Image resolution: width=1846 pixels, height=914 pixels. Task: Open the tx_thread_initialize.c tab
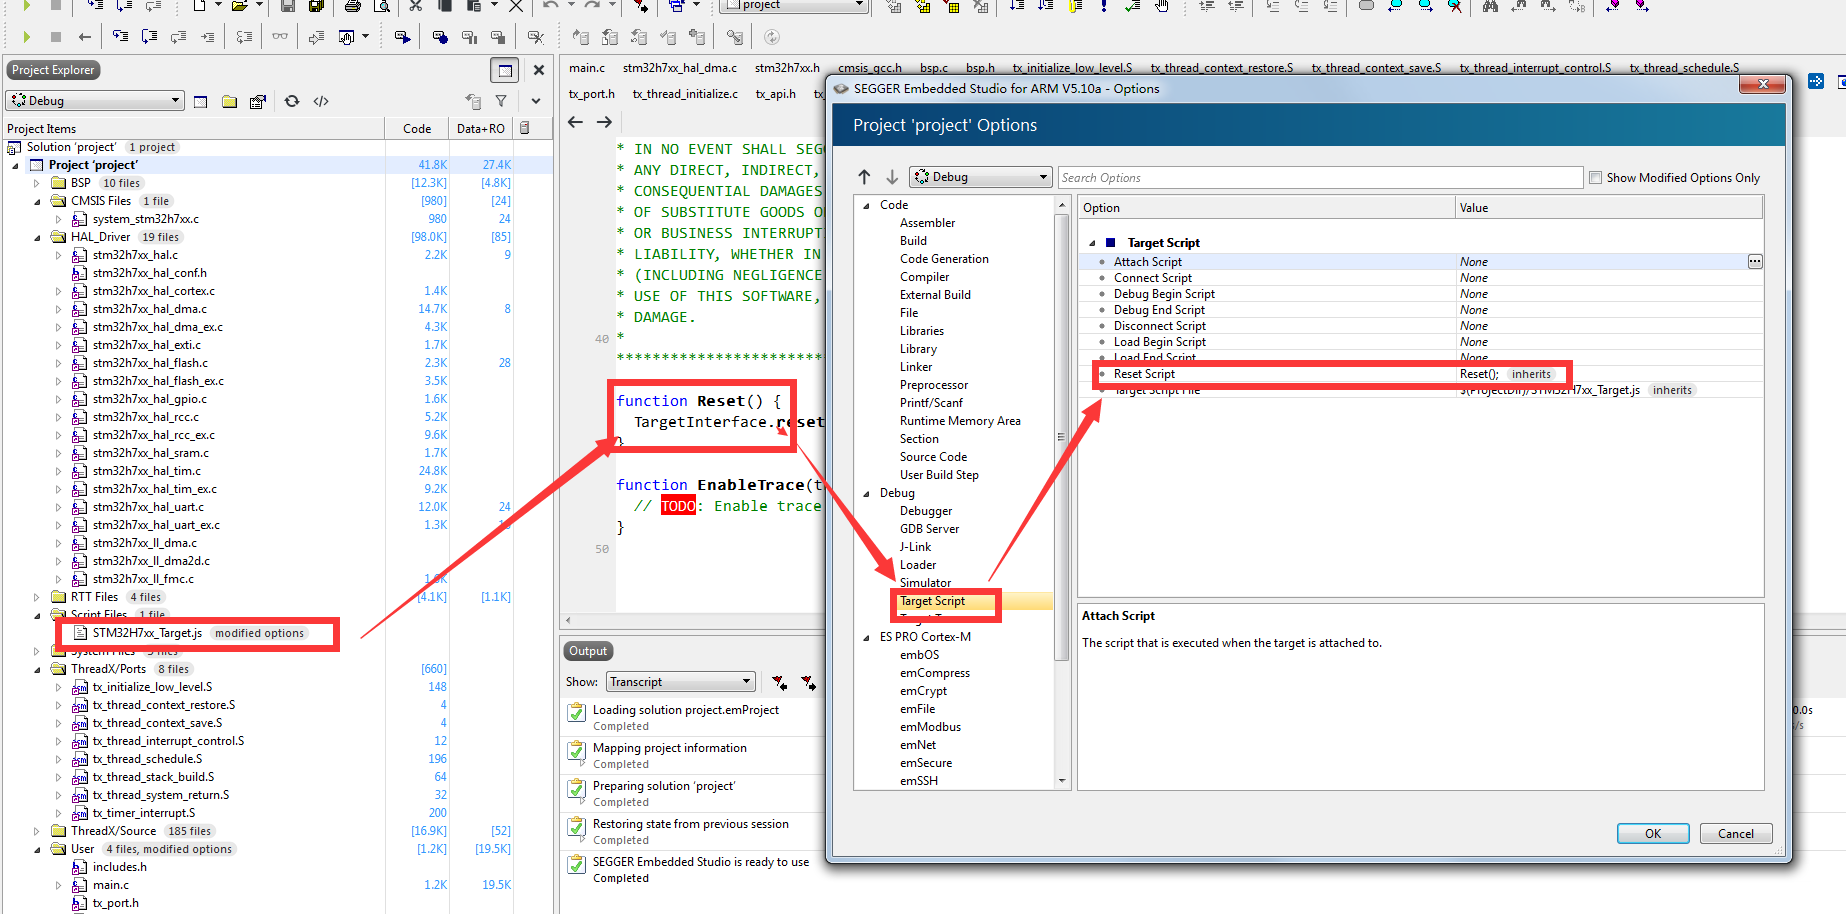tap(685, 94)
